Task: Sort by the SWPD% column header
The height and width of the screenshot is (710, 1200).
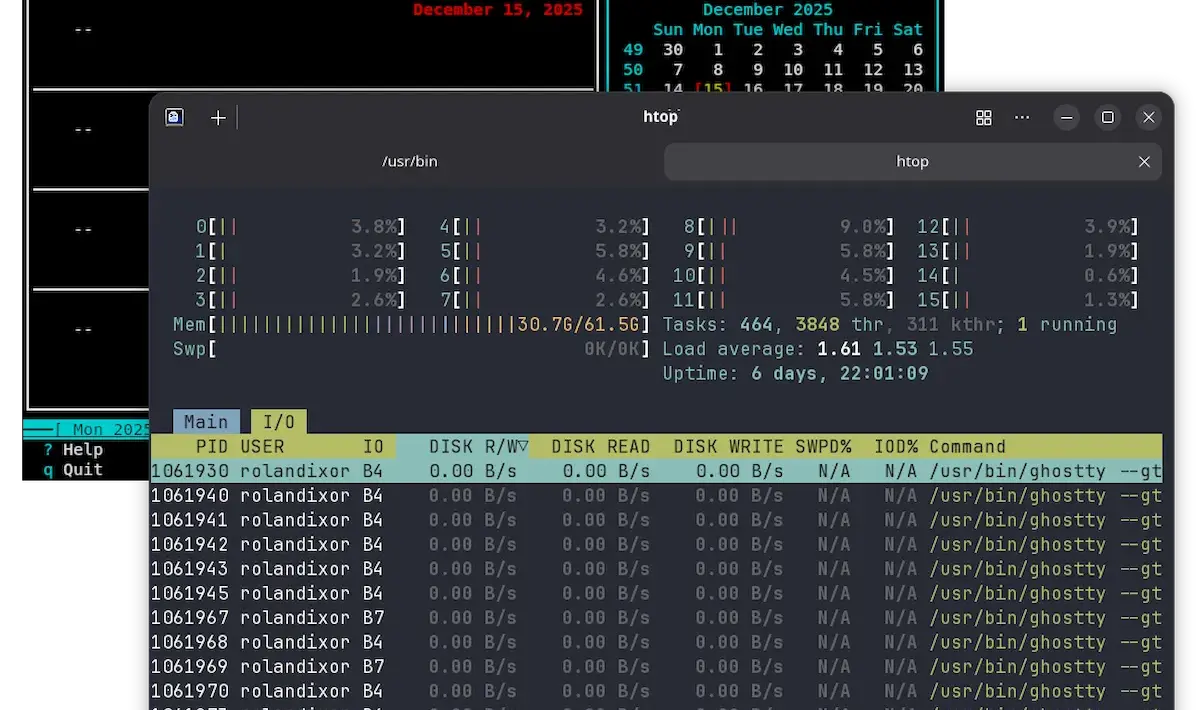Action: [x=824, y=447]
